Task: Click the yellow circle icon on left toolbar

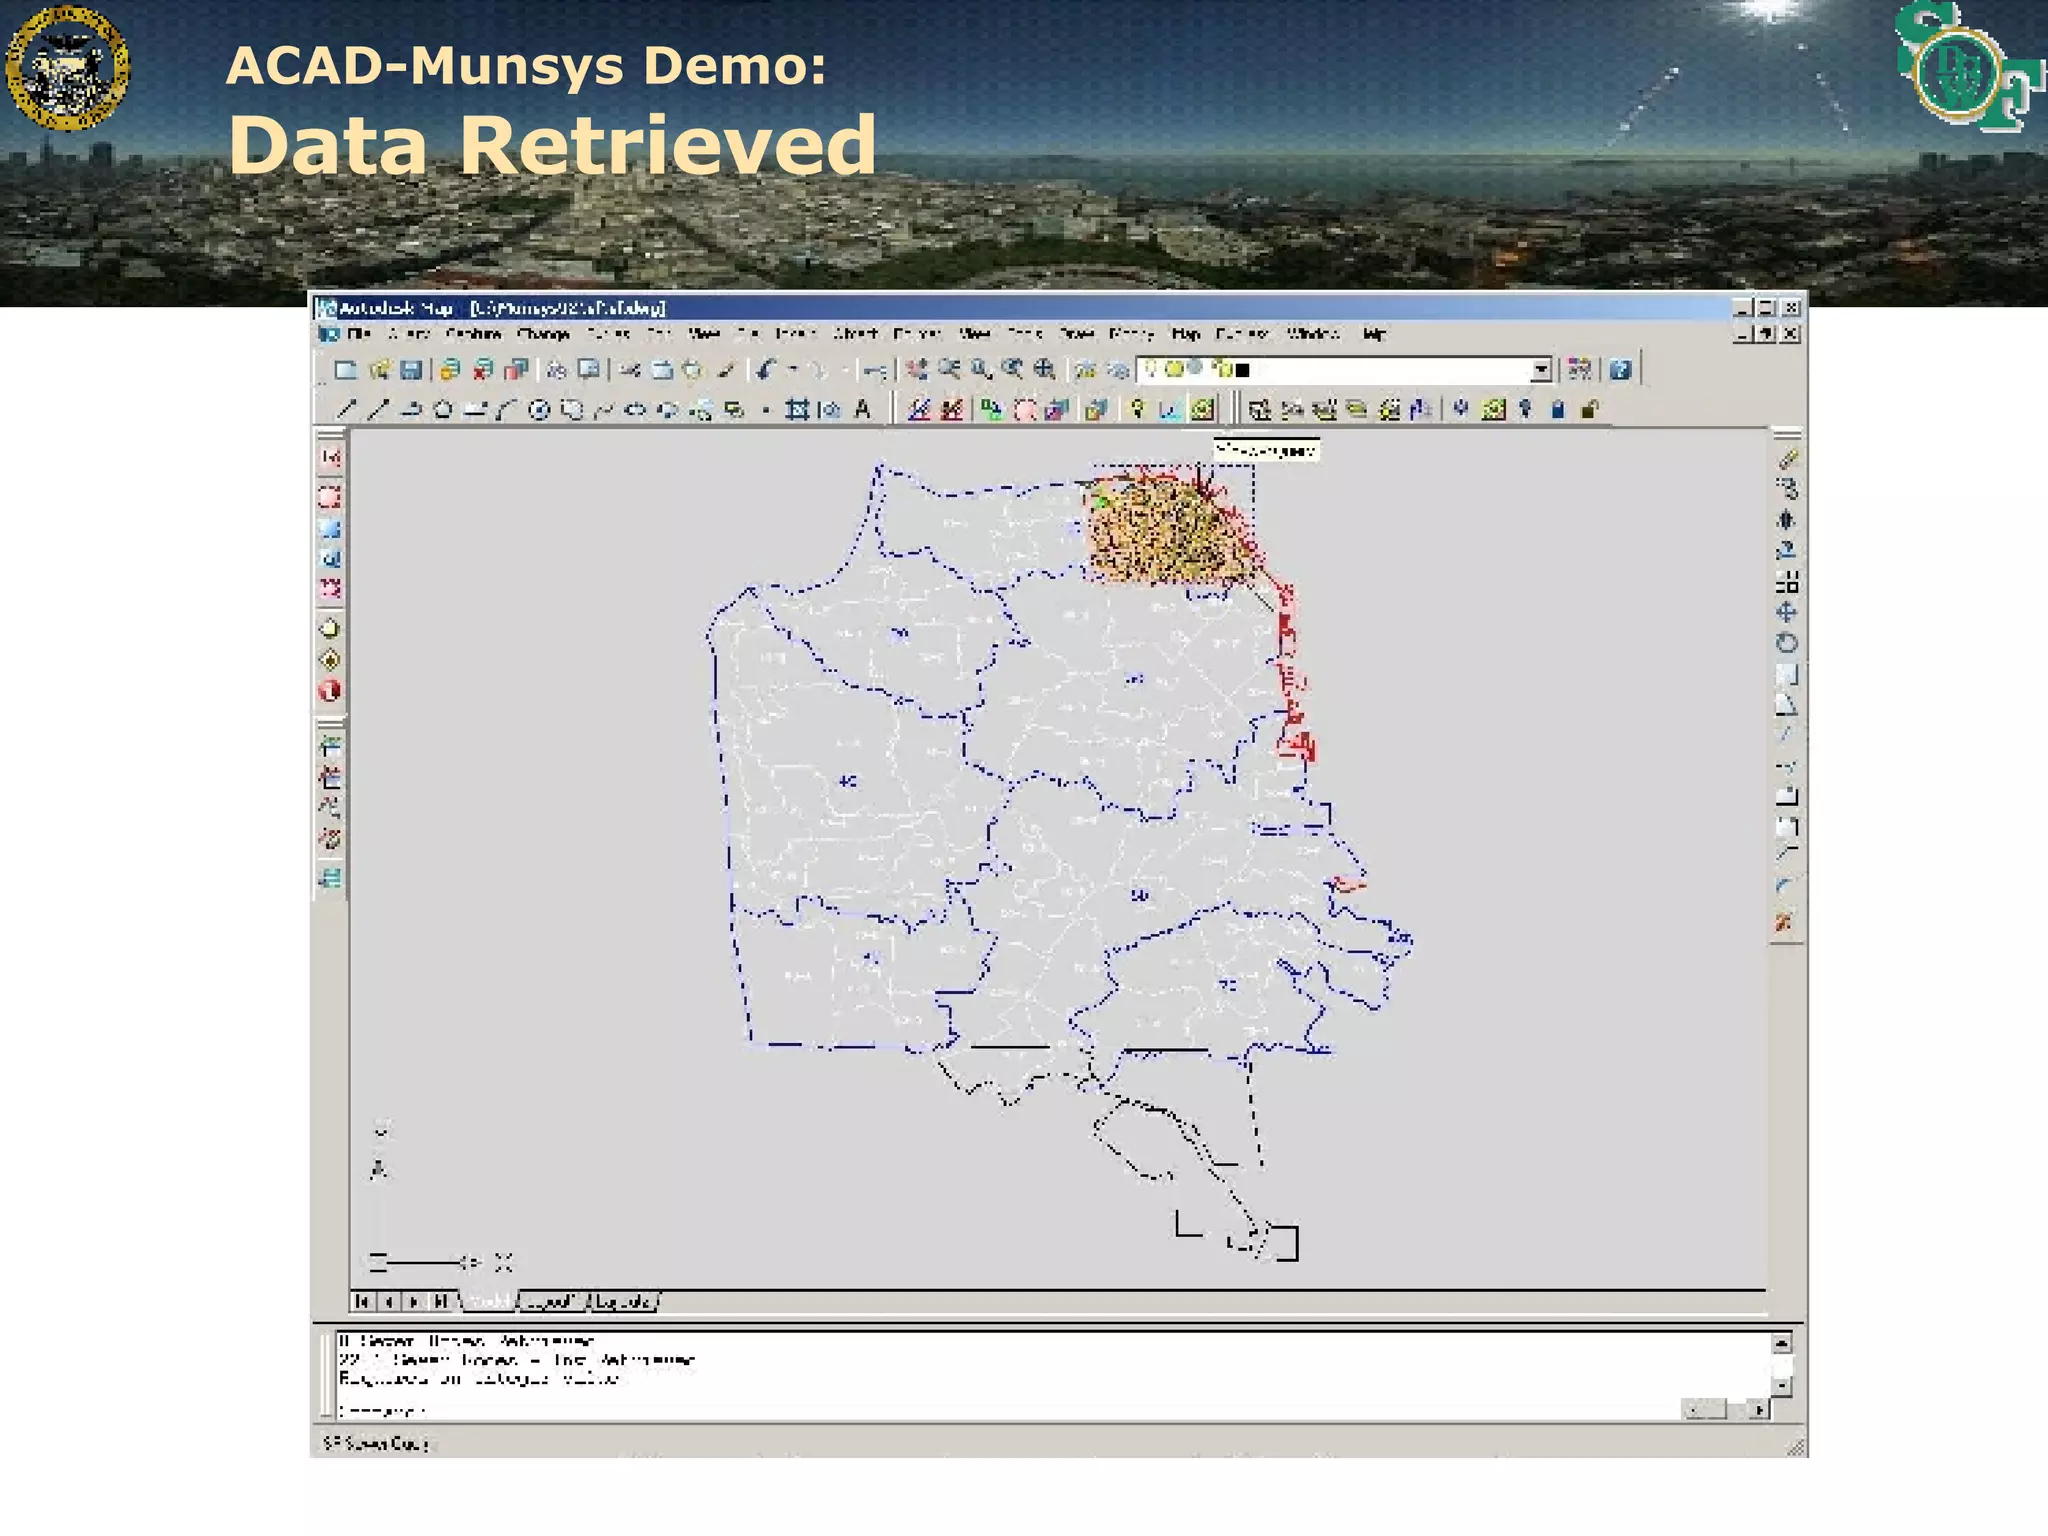Action: (x=330, y=629)
